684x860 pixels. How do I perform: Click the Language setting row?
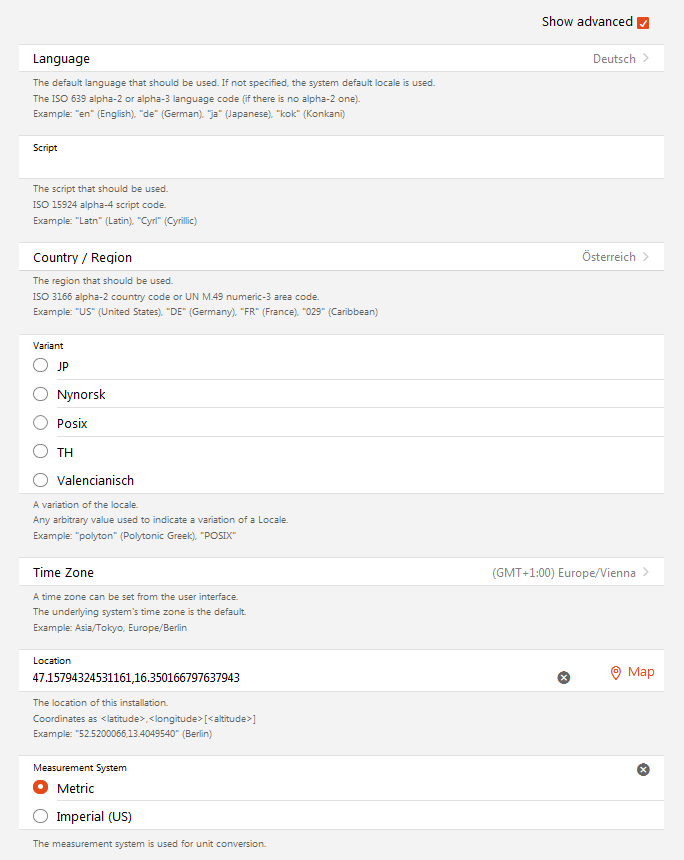(x=300, y=59)
